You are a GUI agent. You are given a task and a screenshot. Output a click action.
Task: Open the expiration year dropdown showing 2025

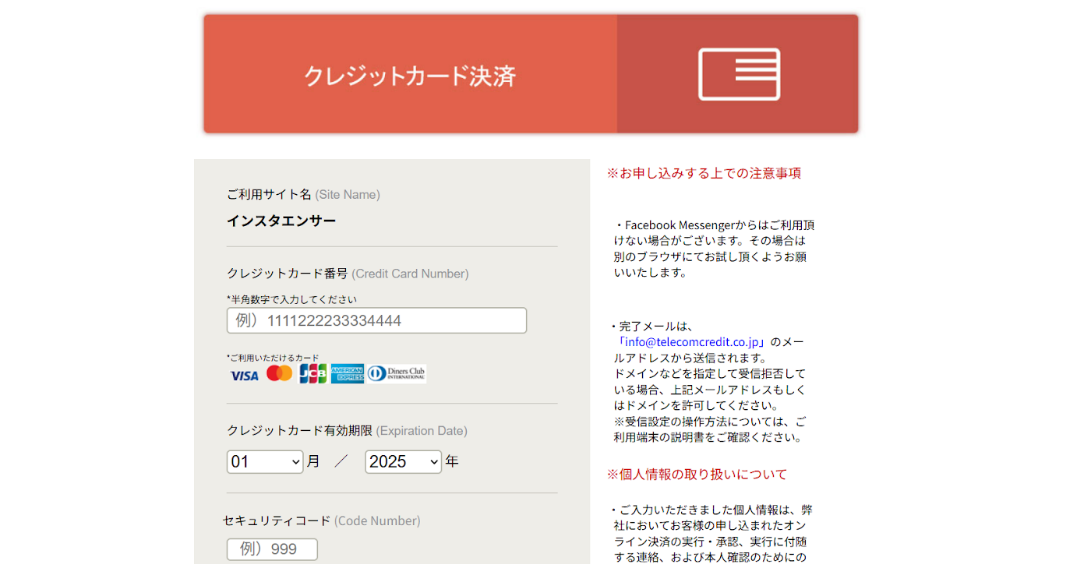(x=402, y=462)
